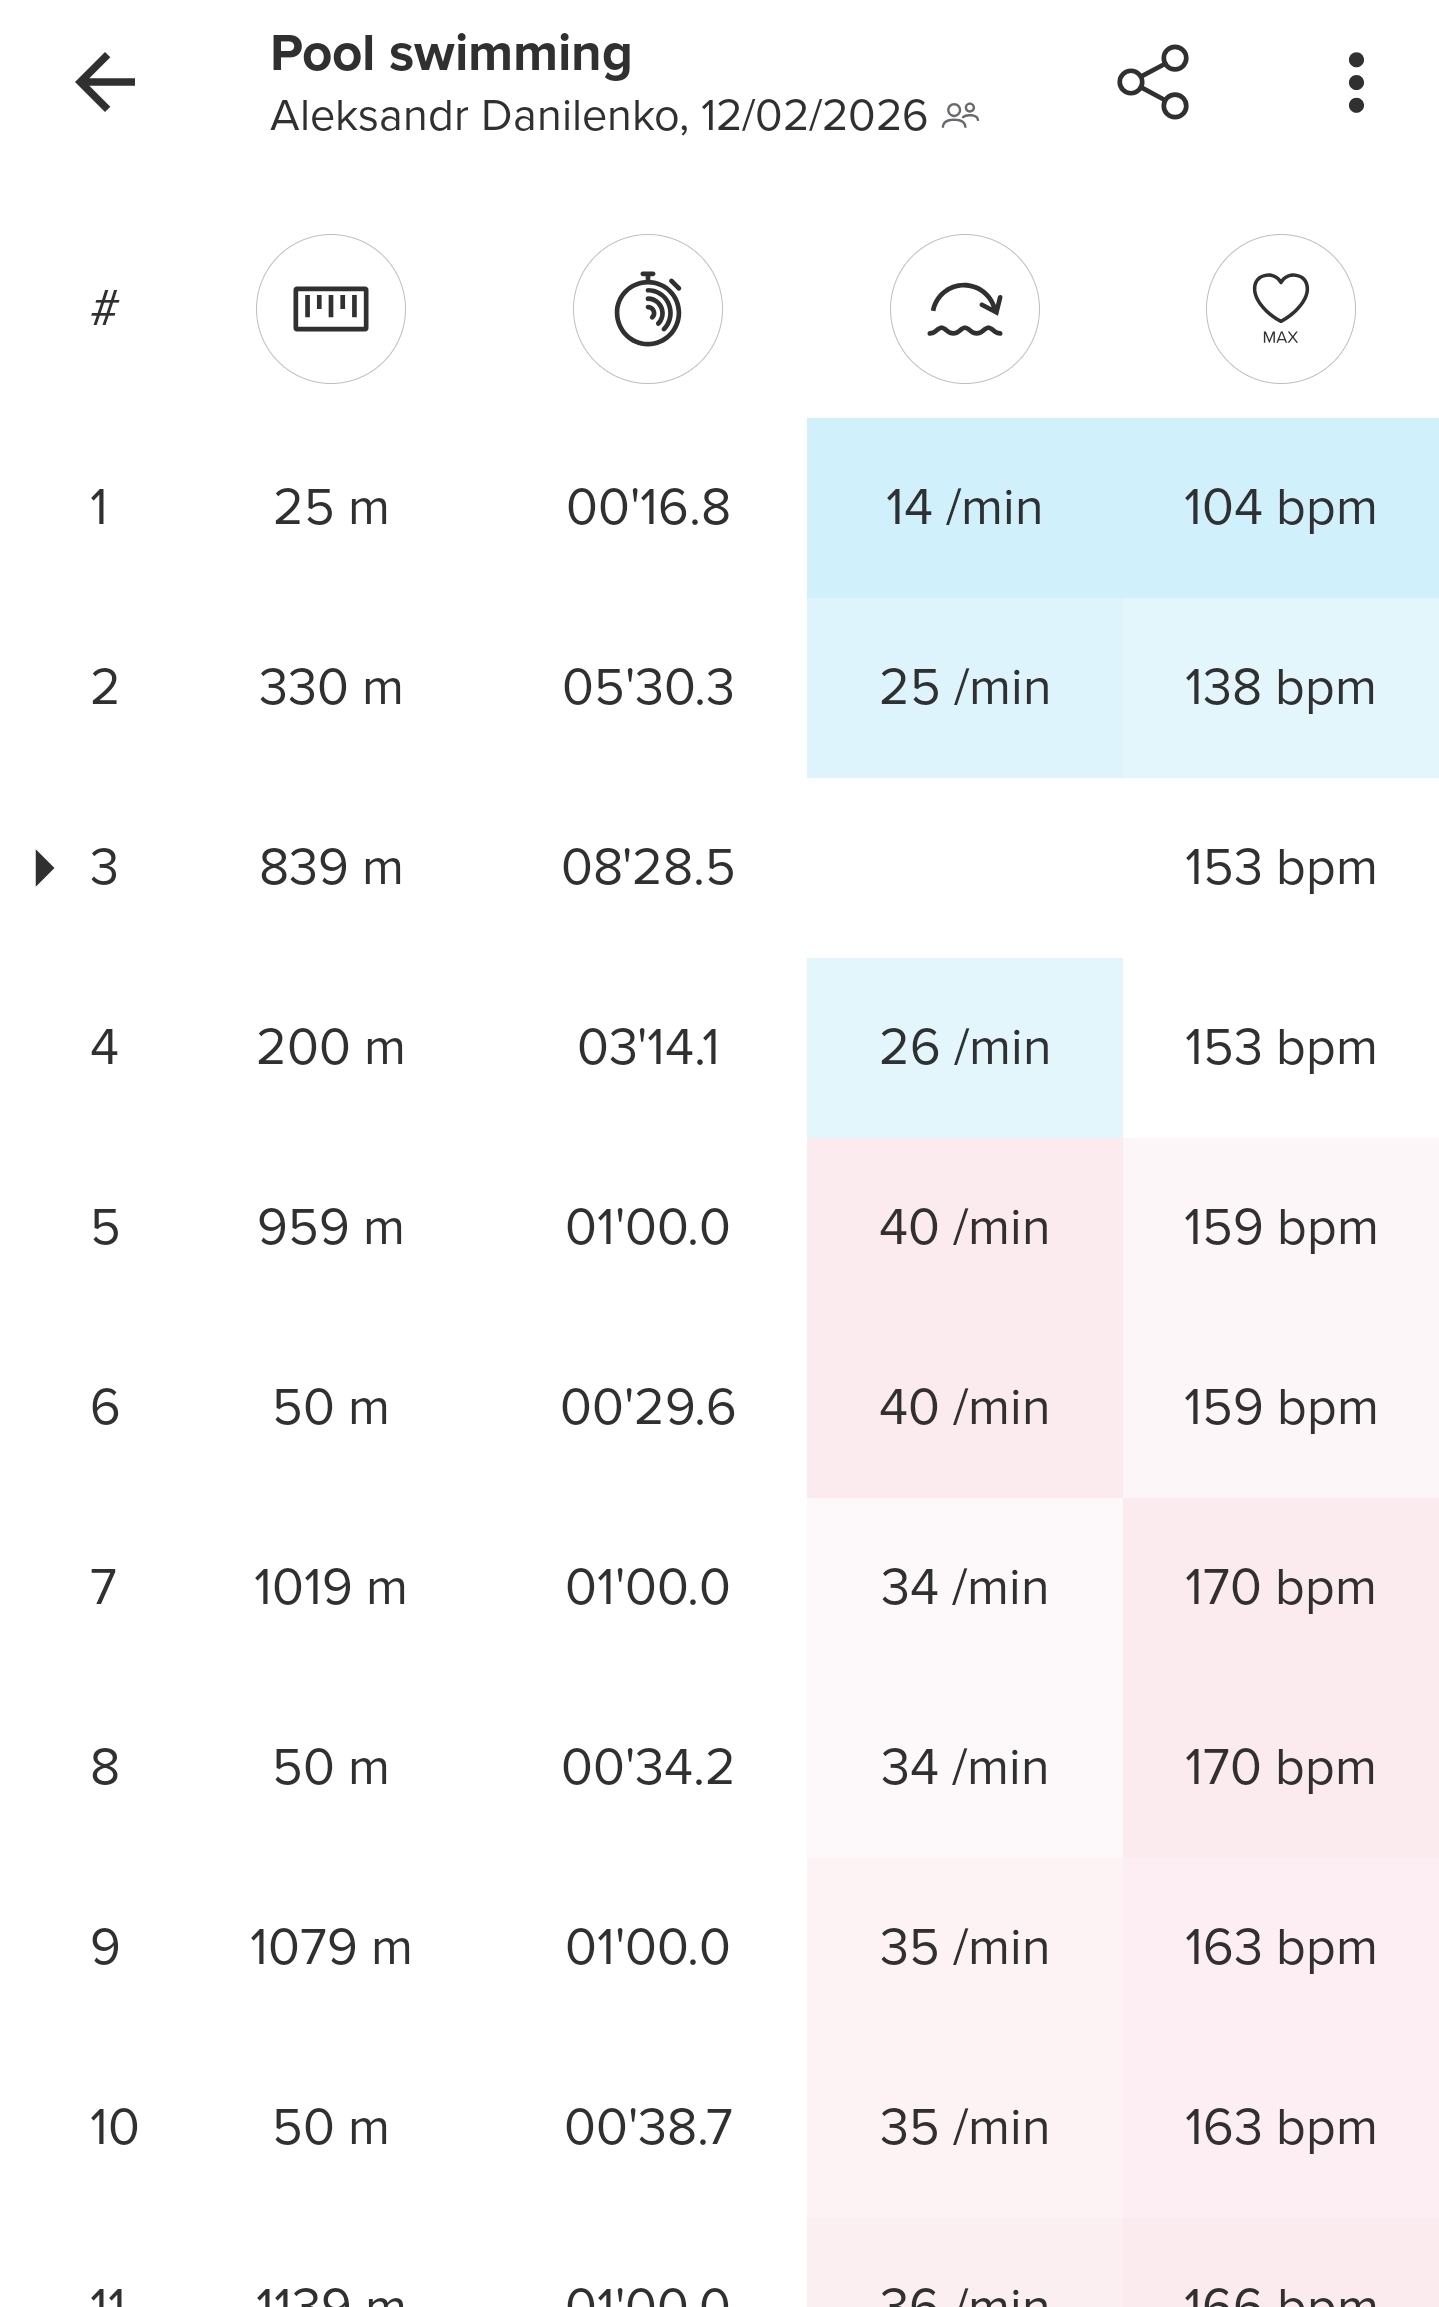Select lap 5 distance 959 m
The width and height of the screenshot is (1439, 2307).
click(331, 1228)
